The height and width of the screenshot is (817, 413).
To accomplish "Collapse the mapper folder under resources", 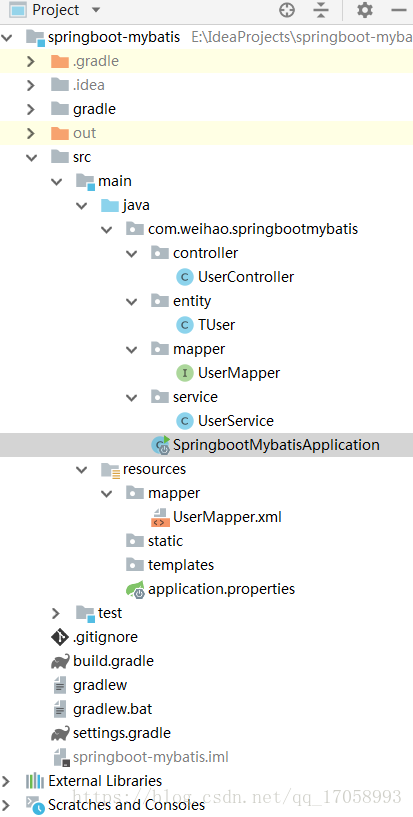I will coord(106,494).
